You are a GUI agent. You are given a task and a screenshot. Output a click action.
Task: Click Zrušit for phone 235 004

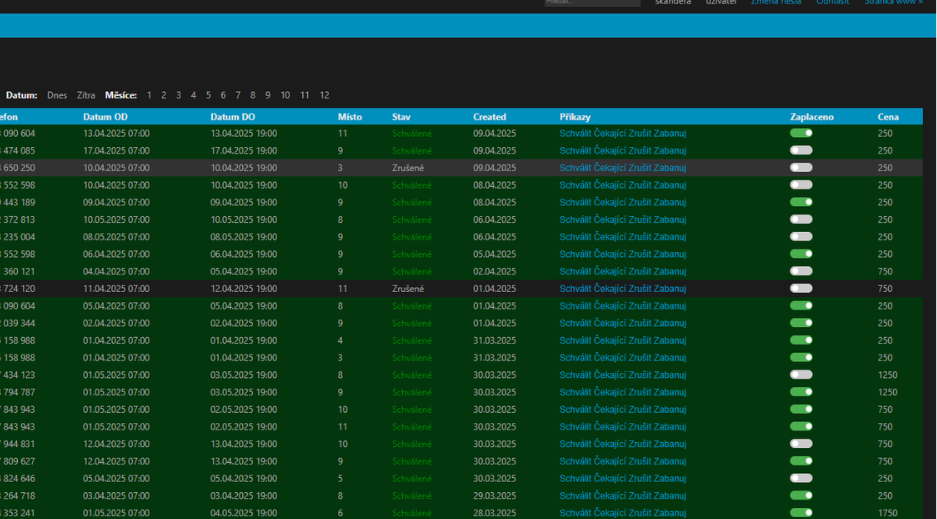tap(640, 237)
